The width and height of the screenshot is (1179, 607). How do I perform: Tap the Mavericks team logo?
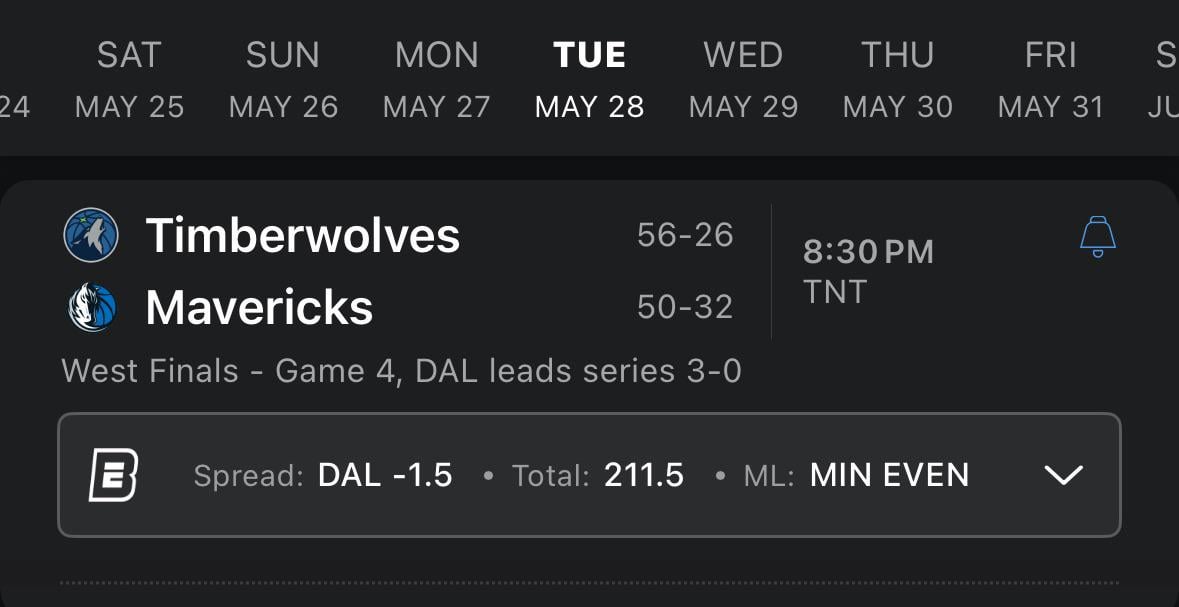pyautogui.click(x=91, y=308)
